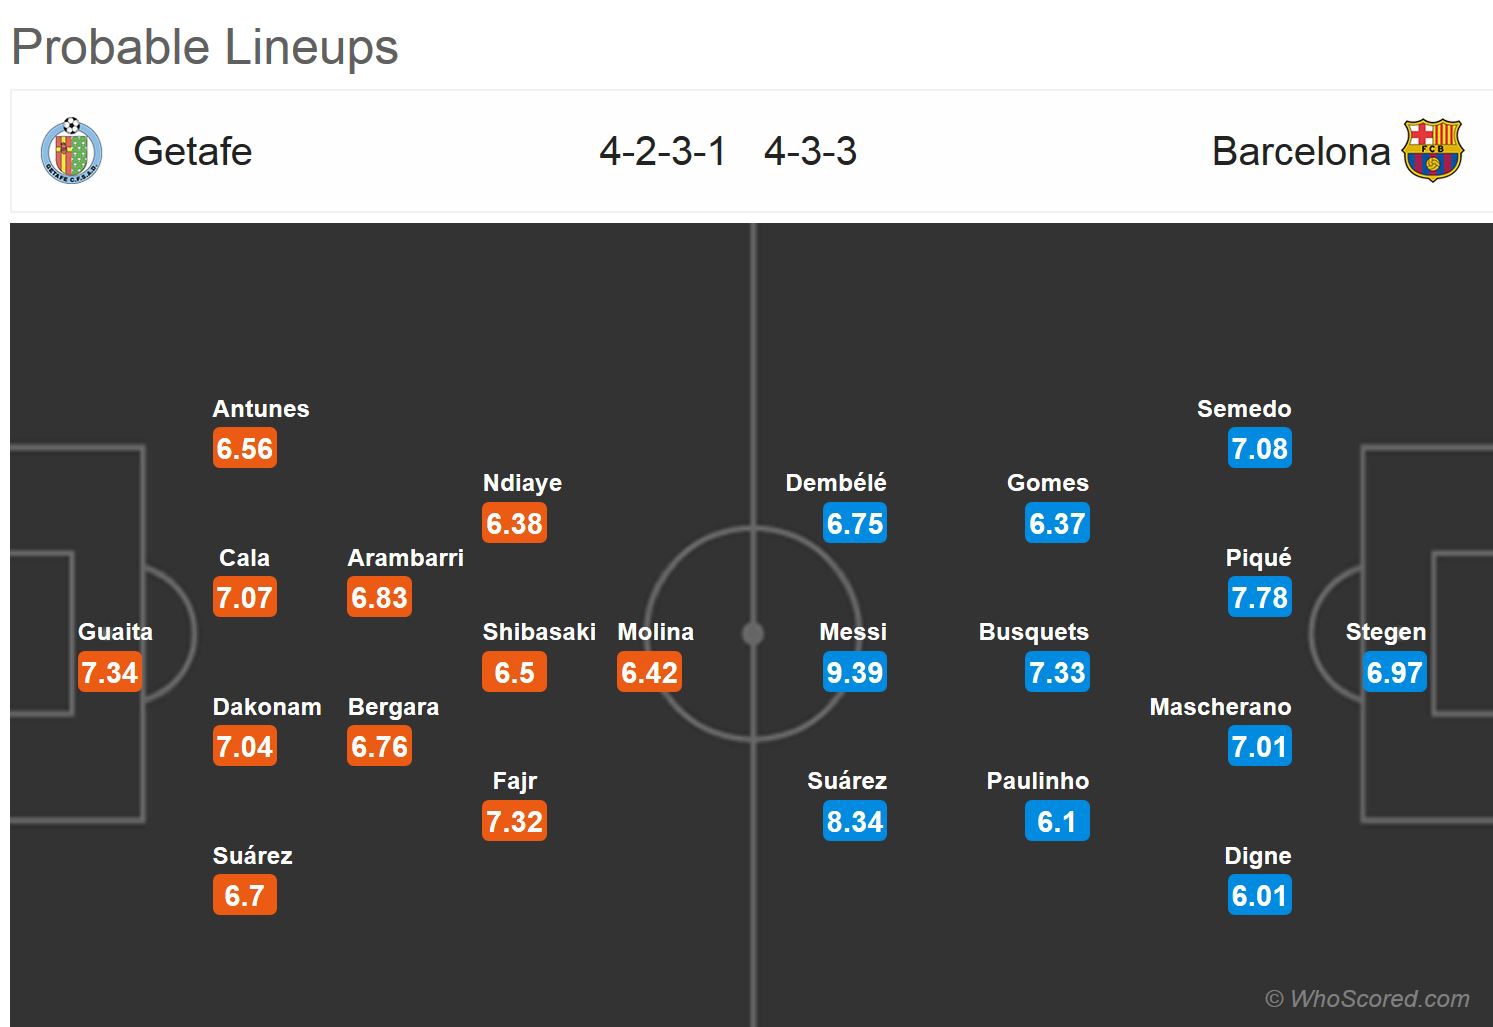The width and height of the screenshot is (1493, 1027).
Task: Click Stegen's 6.97 rating badge
Action: (x=1394, y=673)
